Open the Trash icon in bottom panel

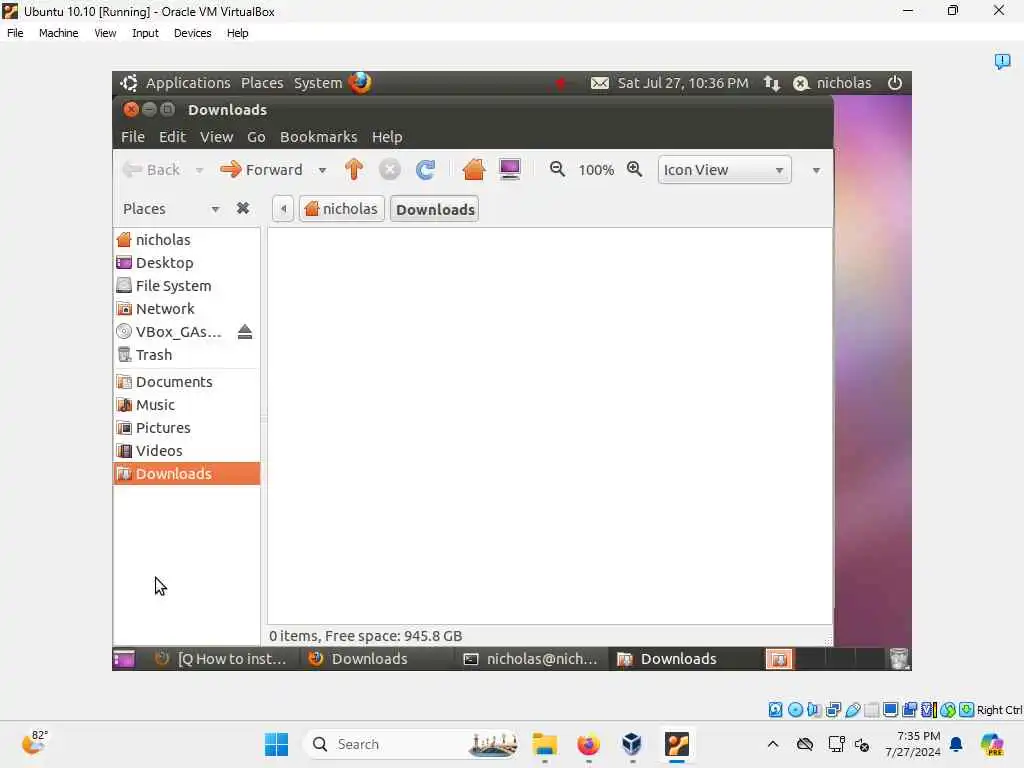(899, 659)
